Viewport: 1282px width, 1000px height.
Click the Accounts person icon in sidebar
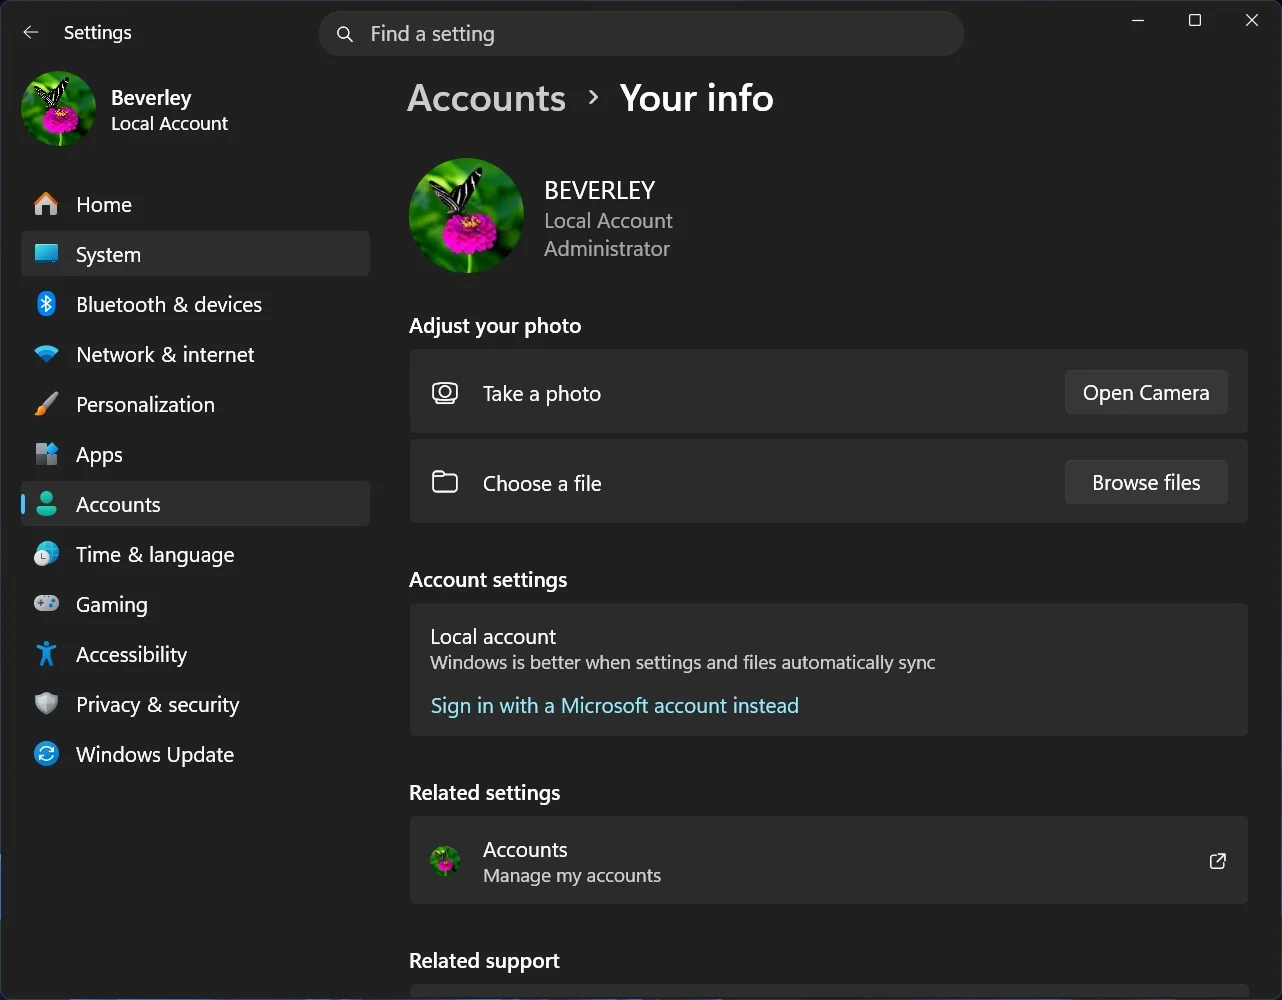tap(46, 504)
